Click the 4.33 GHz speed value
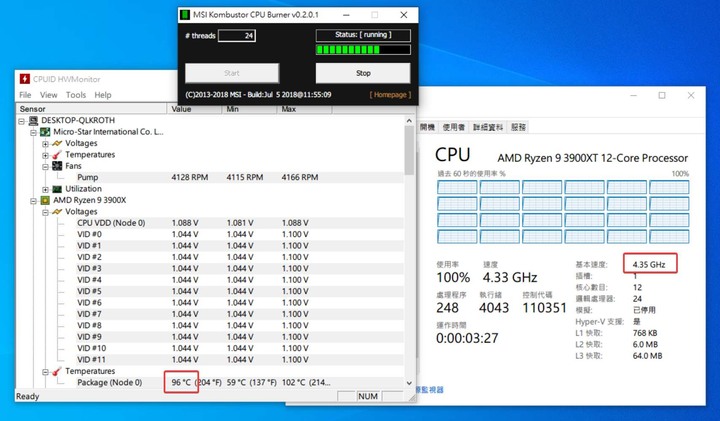Image resolution: width=720 pixels, height=421 pixels. tap(510, 277)
